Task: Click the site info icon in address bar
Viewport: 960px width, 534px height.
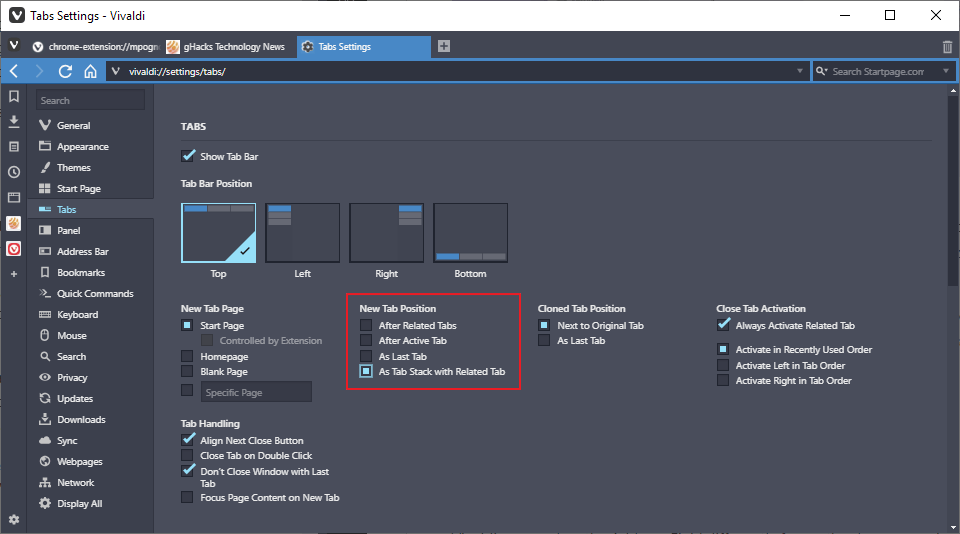Action: pos(115,72)
